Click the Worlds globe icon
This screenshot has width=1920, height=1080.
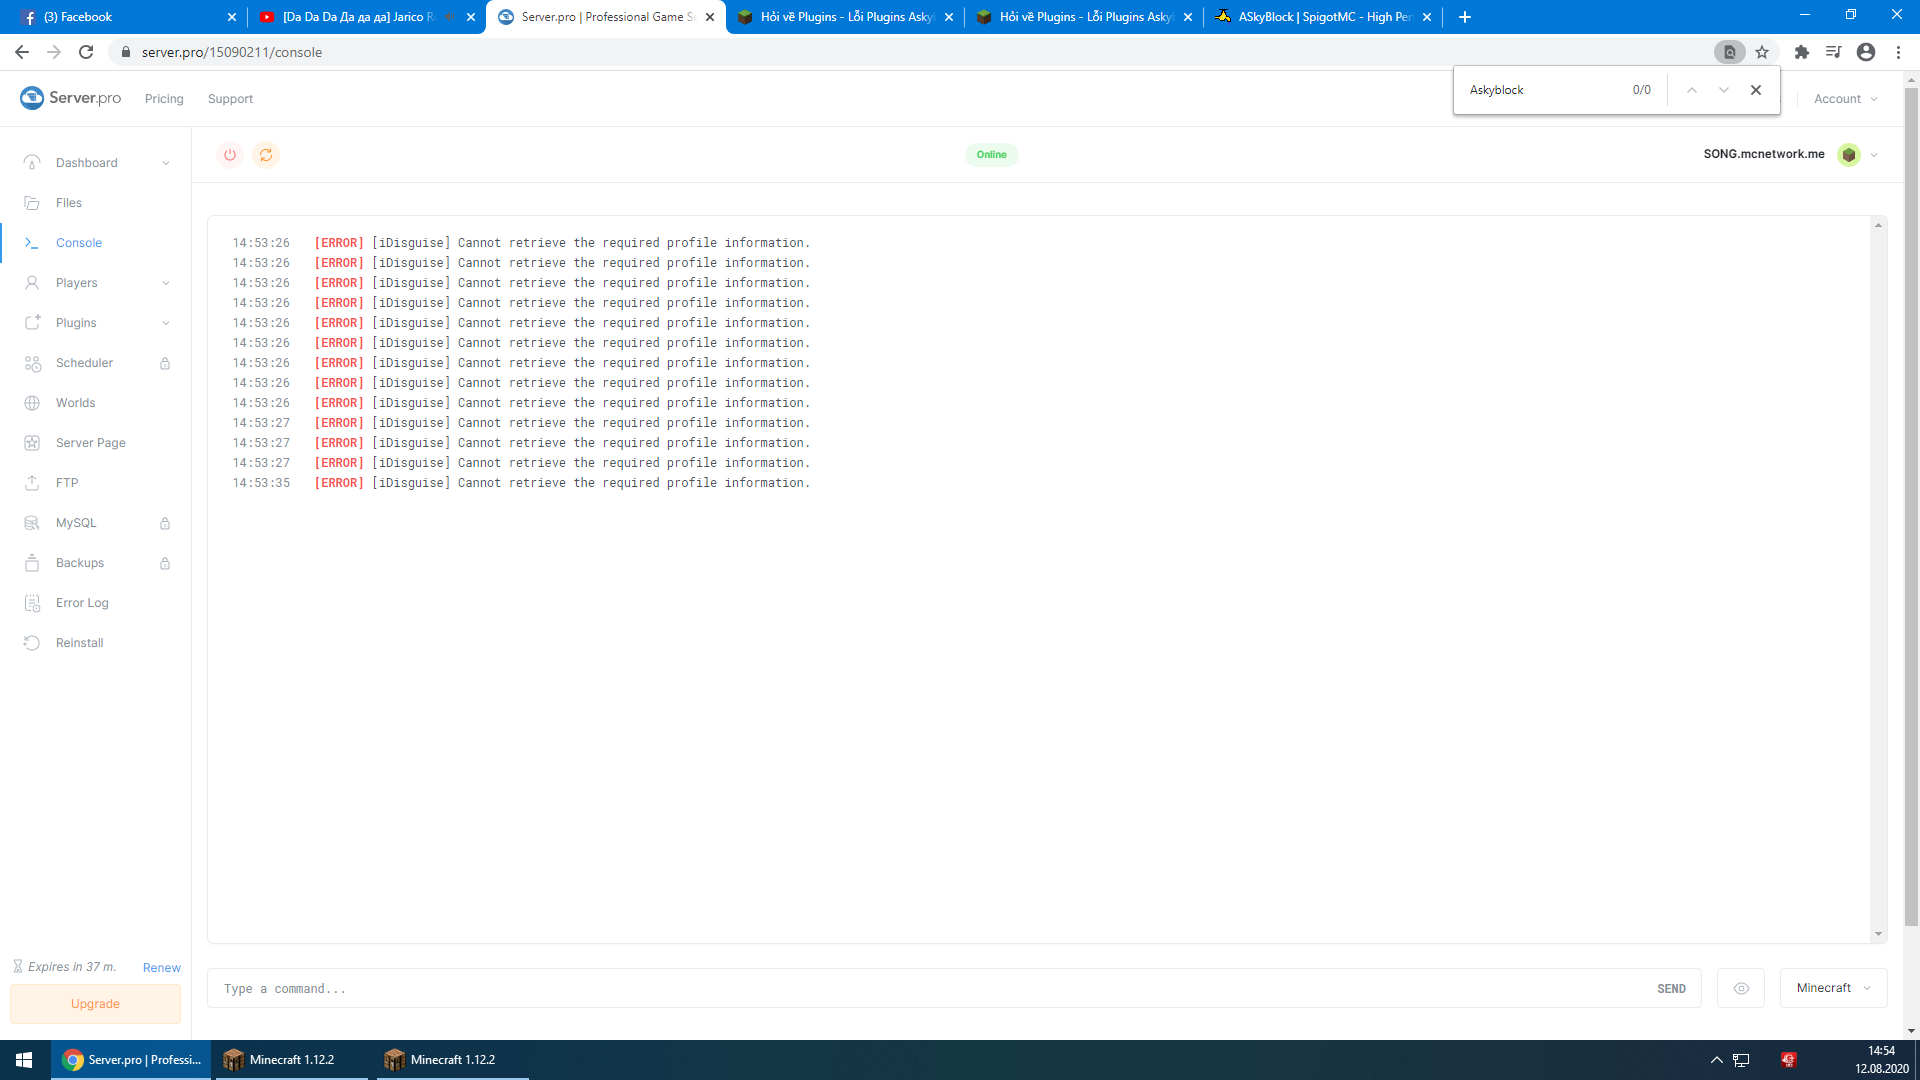point(32,403)
